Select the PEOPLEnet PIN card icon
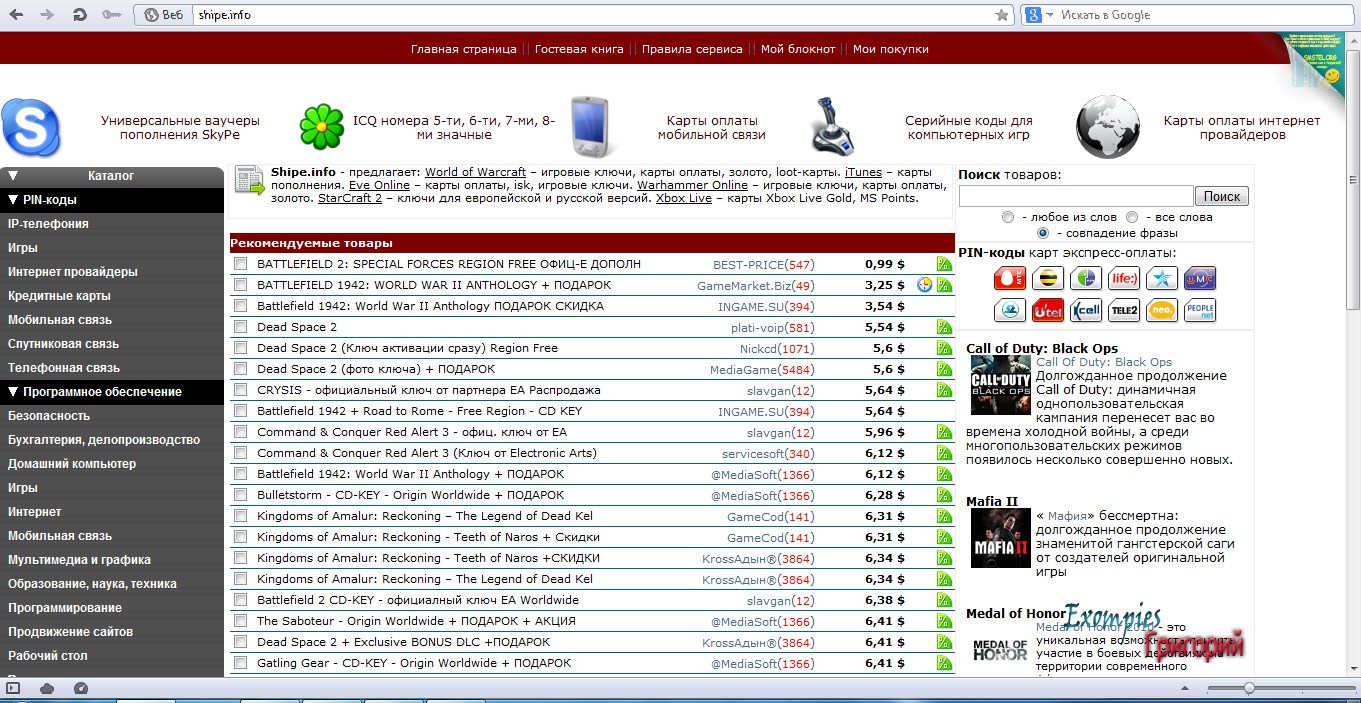 point(1200,310)
